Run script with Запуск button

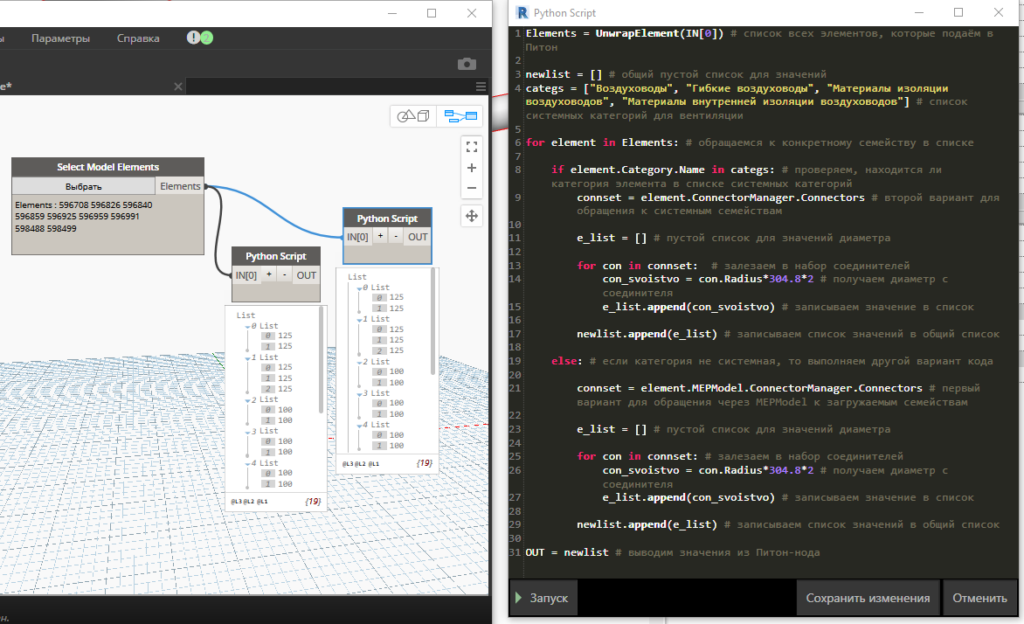tap(543, 598)
